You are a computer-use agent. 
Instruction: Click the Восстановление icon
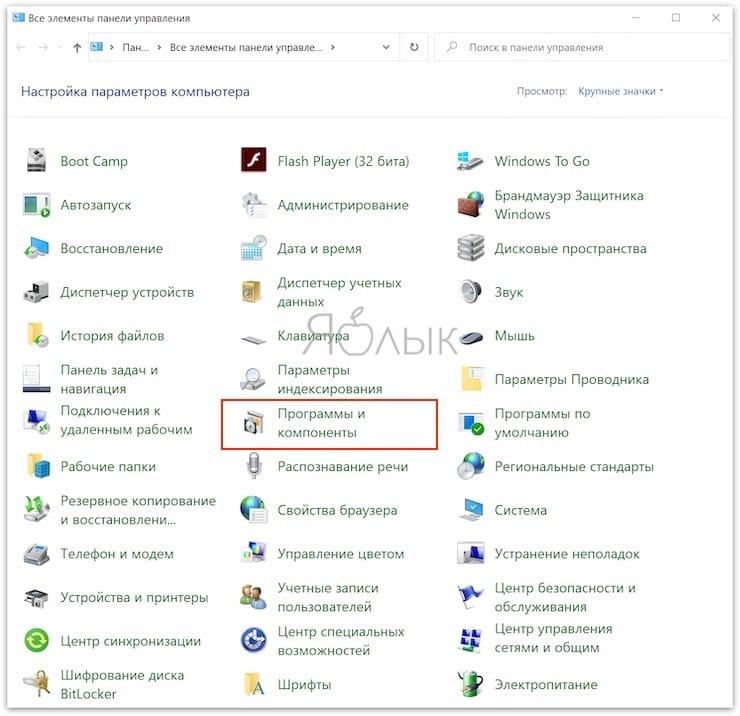click(x=36, y=248)
